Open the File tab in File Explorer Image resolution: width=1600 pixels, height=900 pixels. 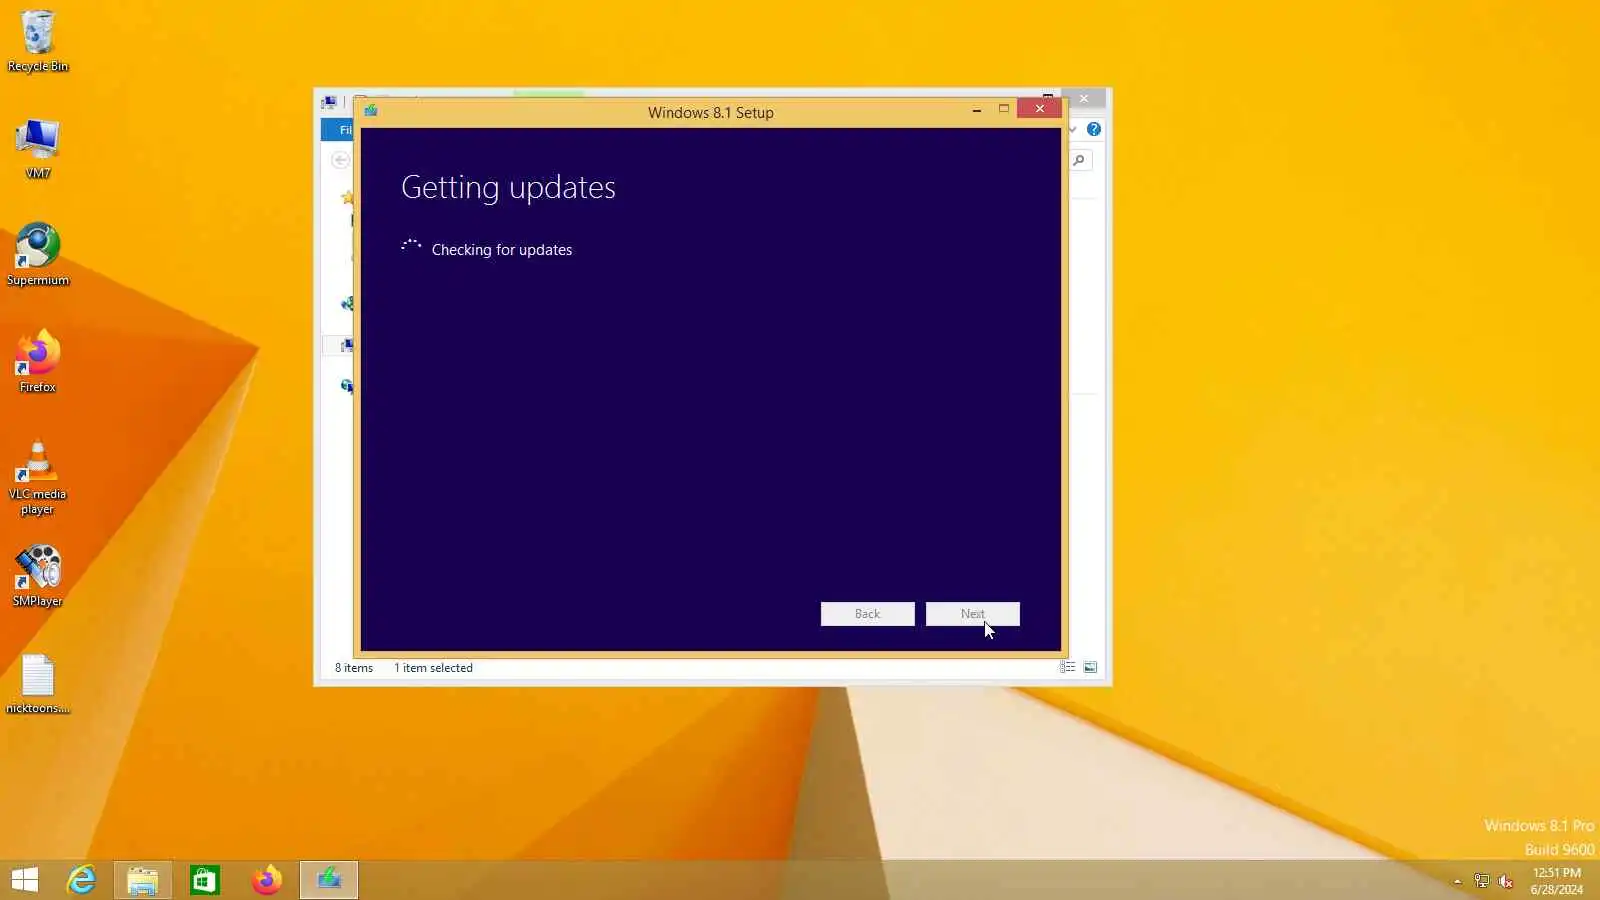point(338,130)
